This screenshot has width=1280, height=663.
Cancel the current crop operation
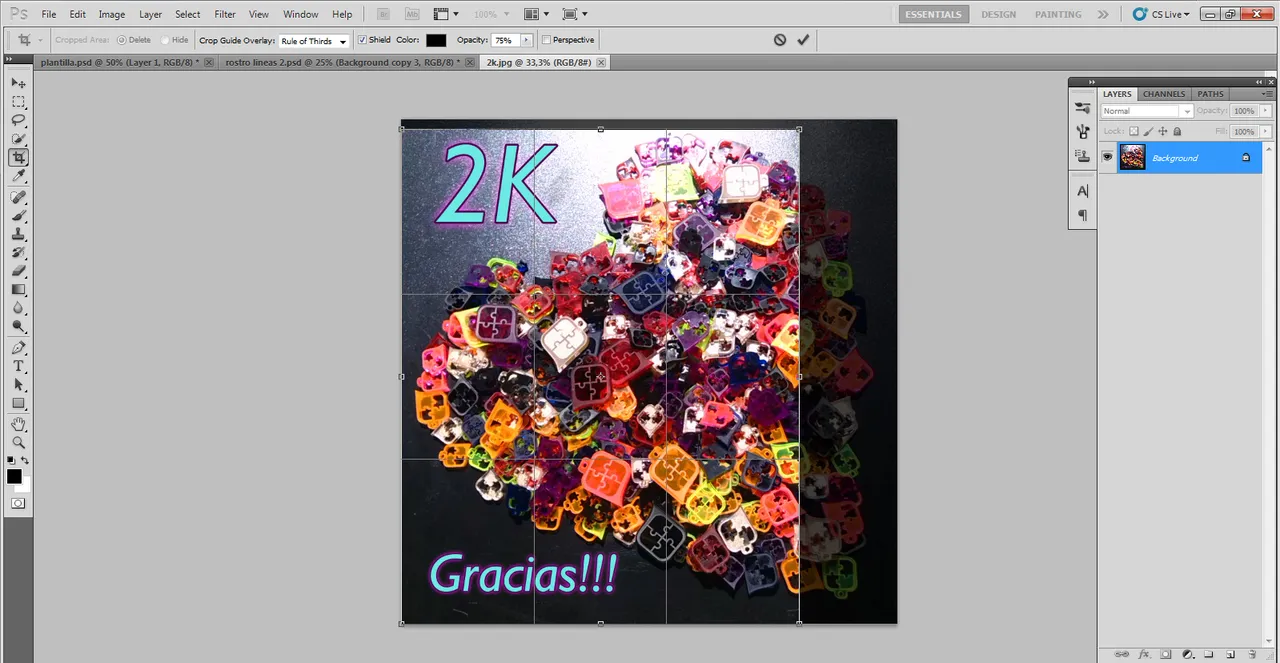click(x=780, y=40)
